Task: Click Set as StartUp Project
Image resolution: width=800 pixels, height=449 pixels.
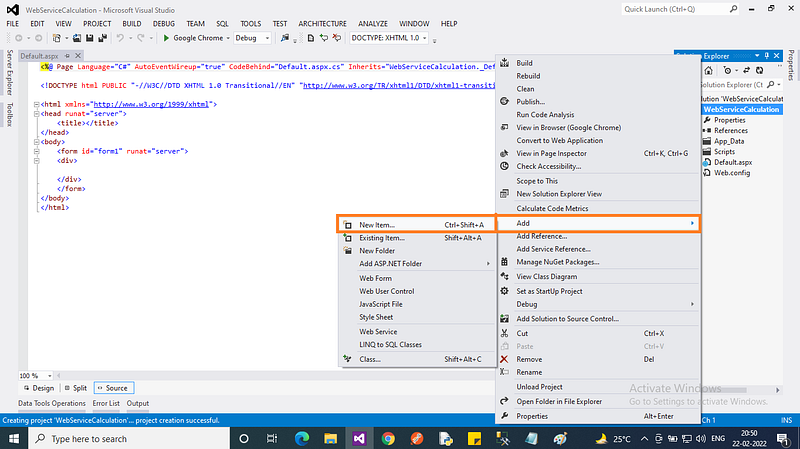Action: (598, 291)
